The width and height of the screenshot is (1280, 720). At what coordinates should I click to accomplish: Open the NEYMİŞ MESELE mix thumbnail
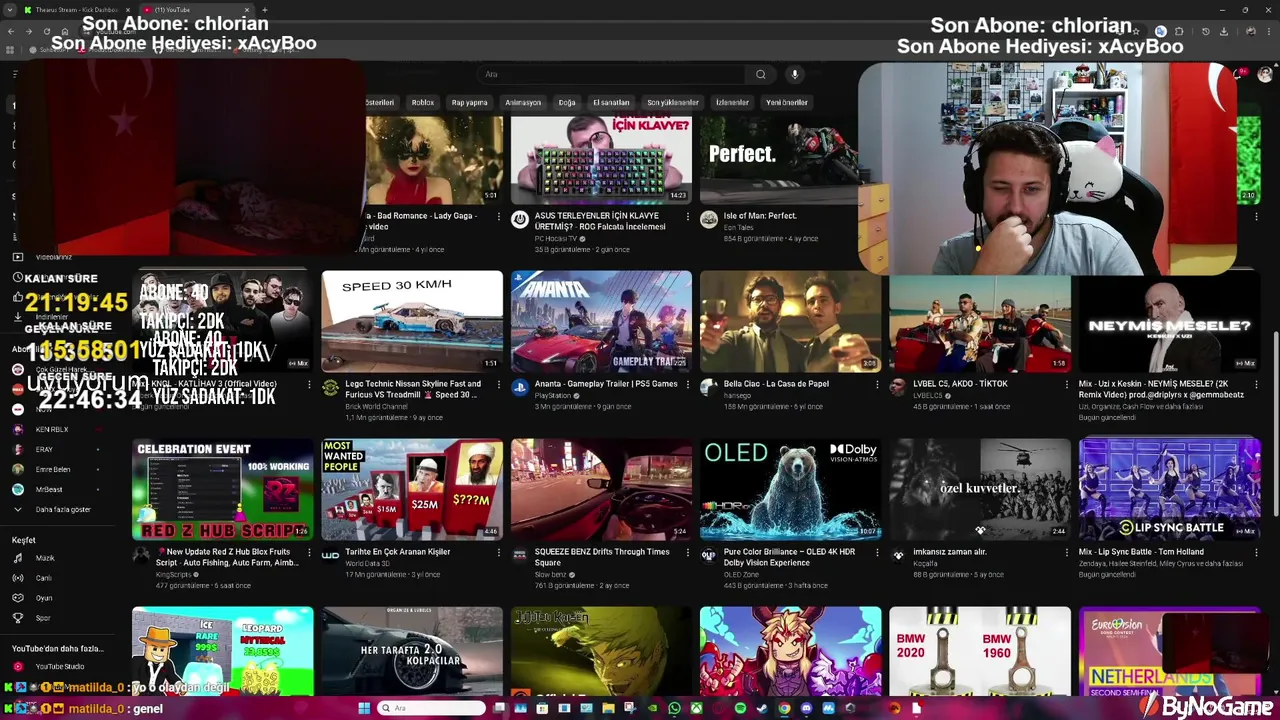pos(1169,321)
